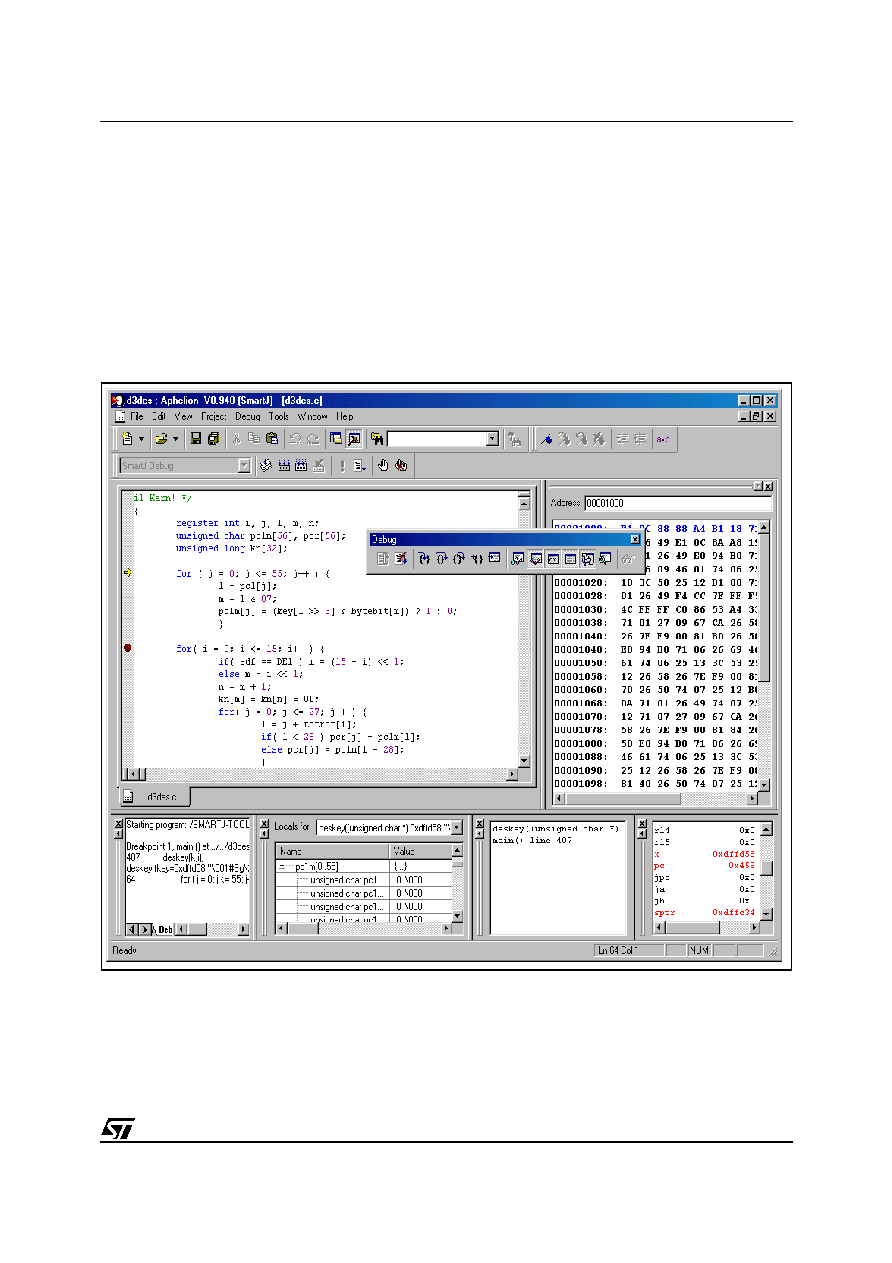Open the Debug menu
Image resolution: width=892 pixels, height=1263 pixels.
point(248,416)
